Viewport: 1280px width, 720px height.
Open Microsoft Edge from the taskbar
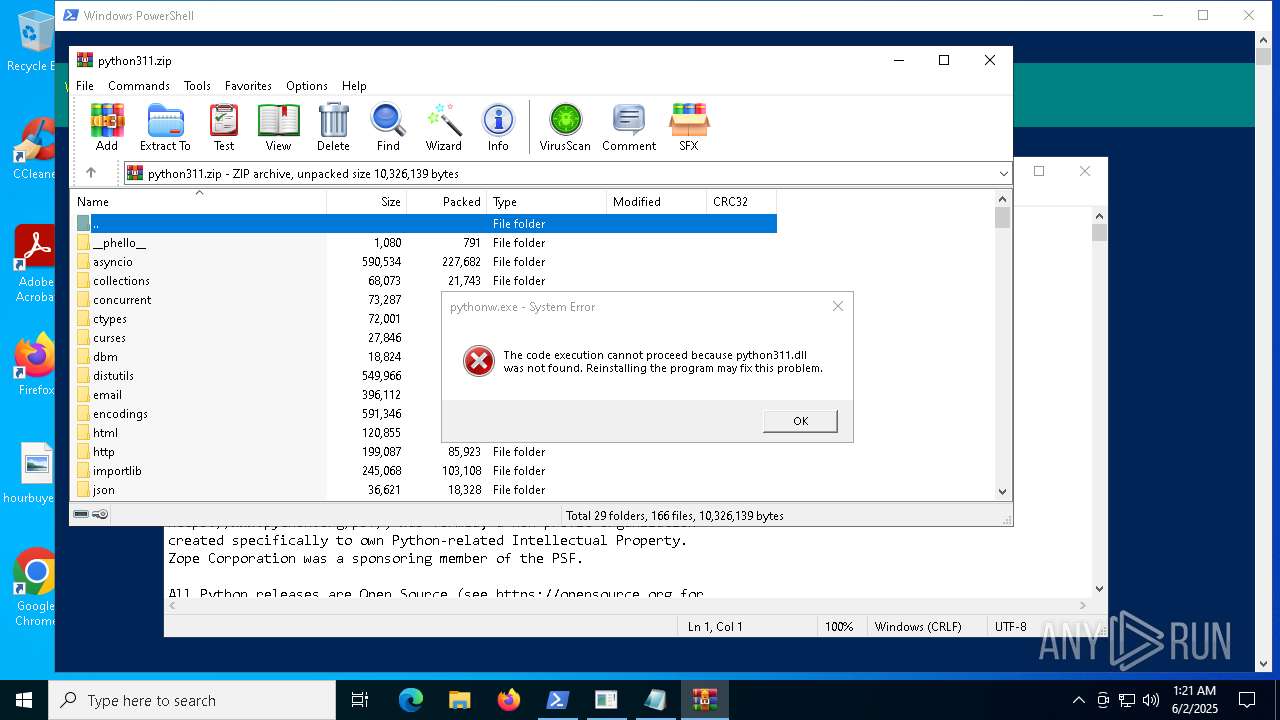click(411, 700)
